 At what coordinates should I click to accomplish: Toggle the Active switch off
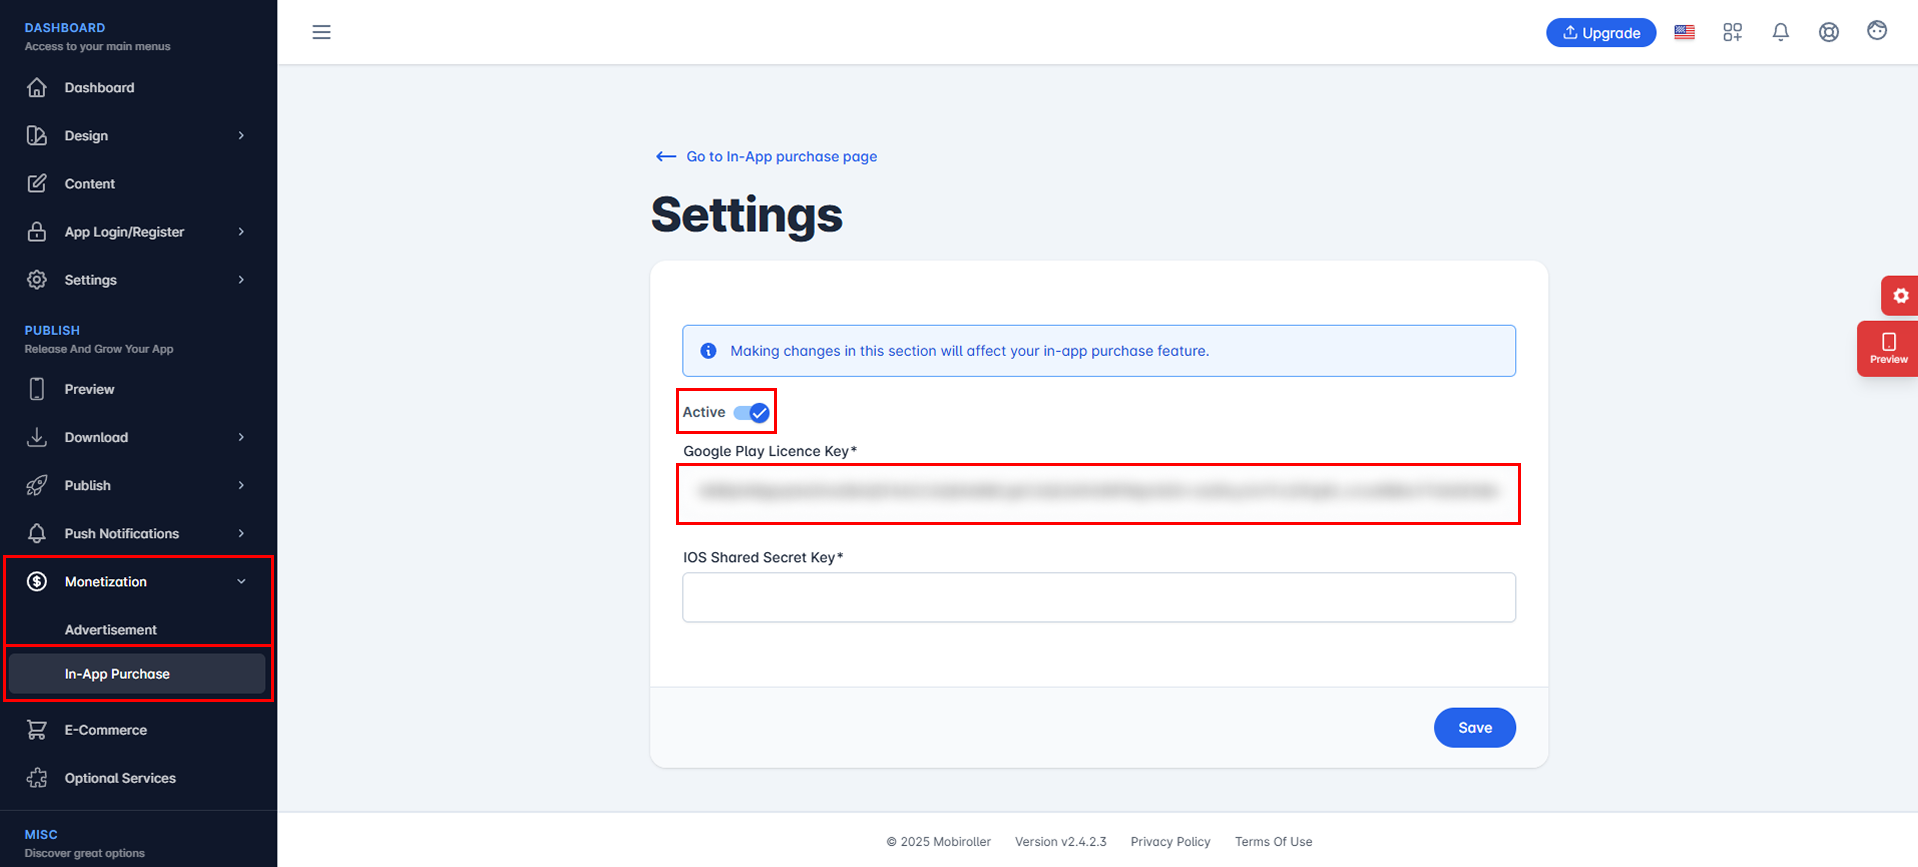(751, 412)
